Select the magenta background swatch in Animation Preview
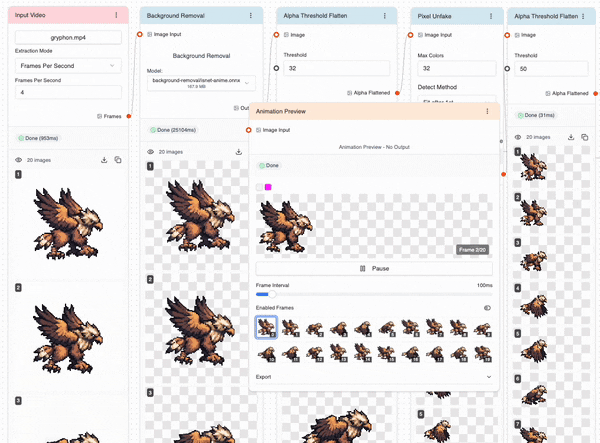Viewport: 600px width, 443px height. [x=268, y=187]
